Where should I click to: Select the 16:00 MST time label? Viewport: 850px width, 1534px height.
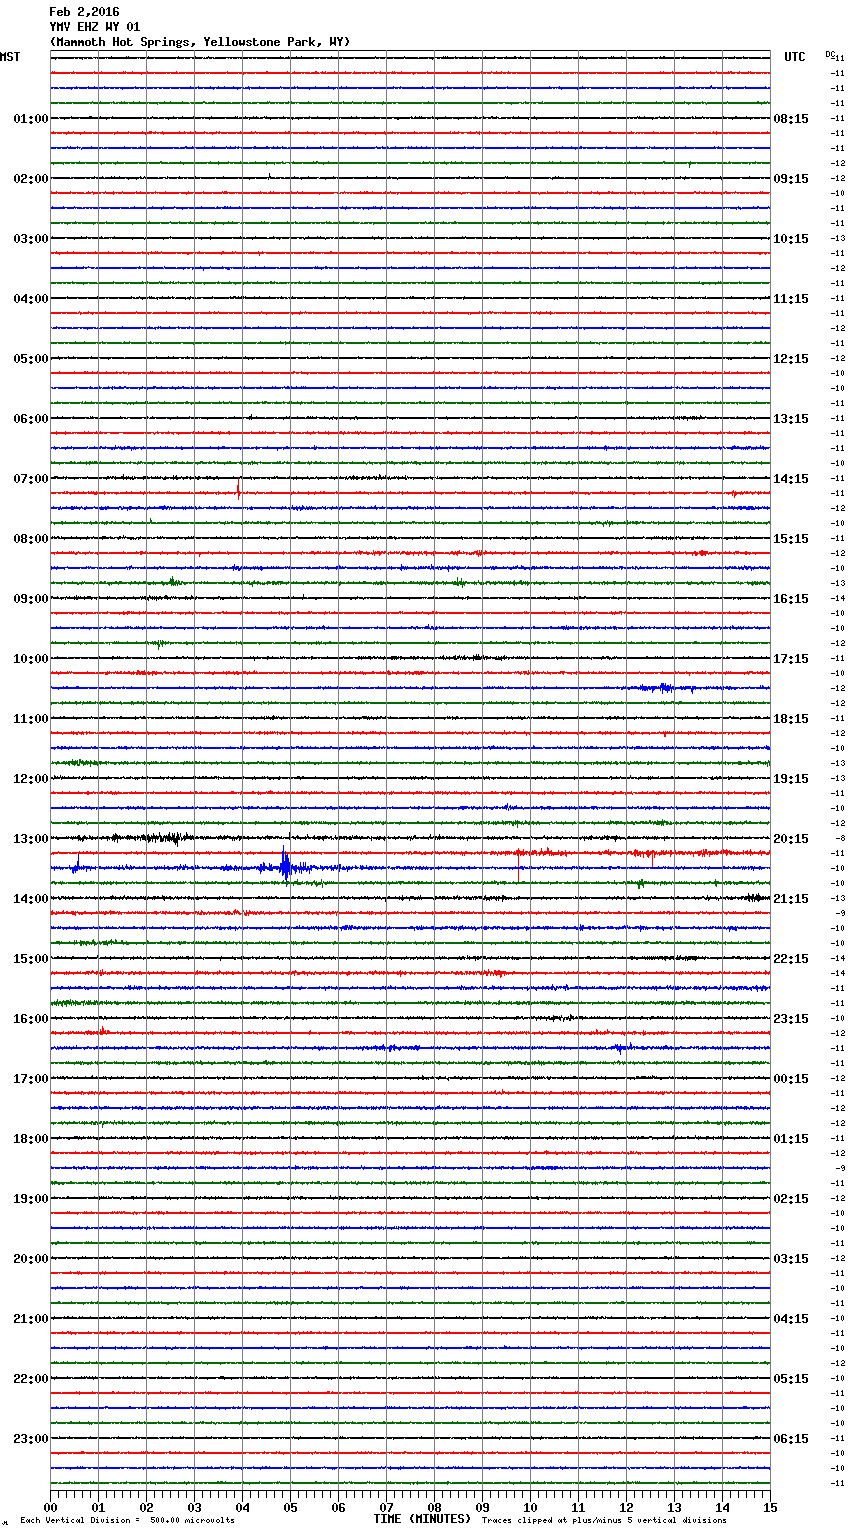point(30,1019)
